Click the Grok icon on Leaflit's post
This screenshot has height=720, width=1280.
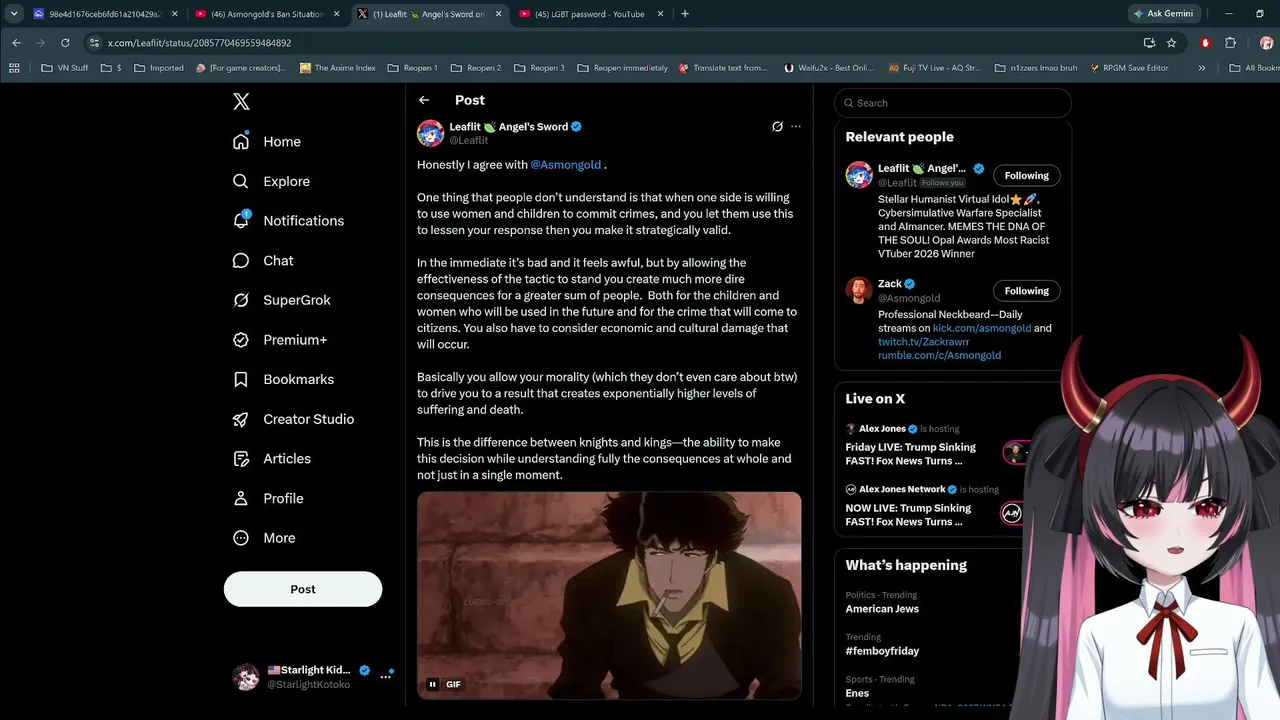[777, 127]
